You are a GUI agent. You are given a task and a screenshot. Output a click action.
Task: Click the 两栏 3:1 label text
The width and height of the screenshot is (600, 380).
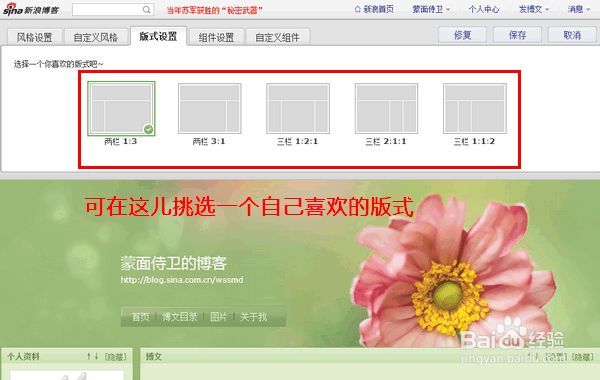click(209, 142)
